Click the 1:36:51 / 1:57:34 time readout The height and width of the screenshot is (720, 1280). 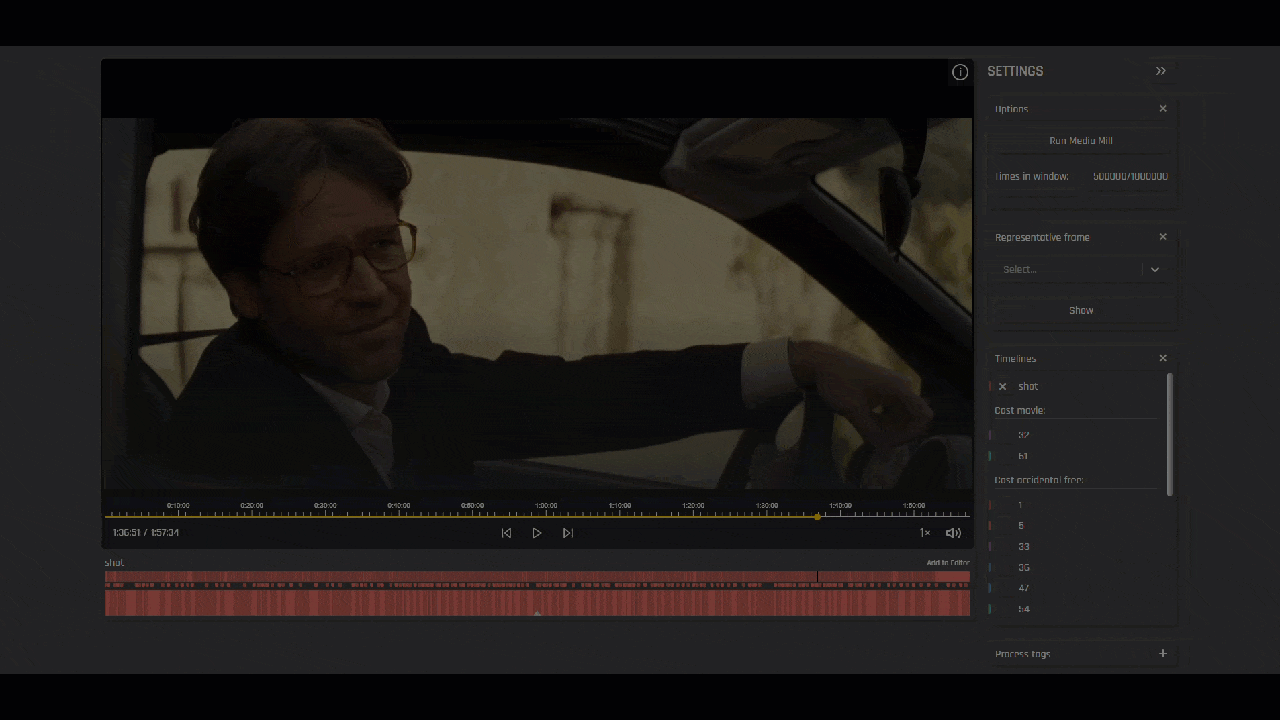146,533
